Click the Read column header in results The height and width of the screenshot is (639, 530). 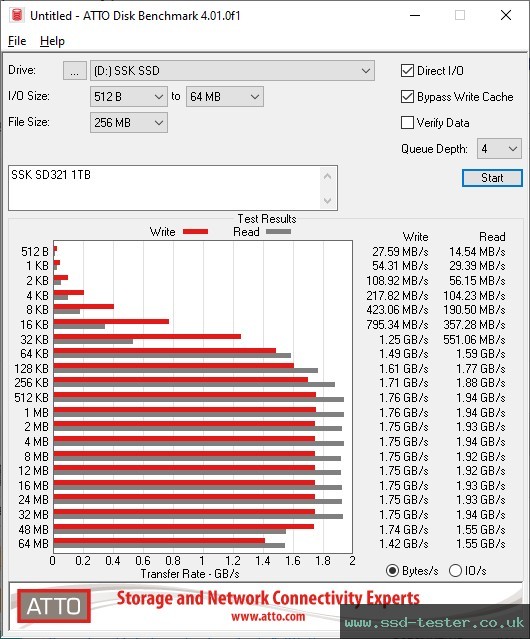[492, 237]
